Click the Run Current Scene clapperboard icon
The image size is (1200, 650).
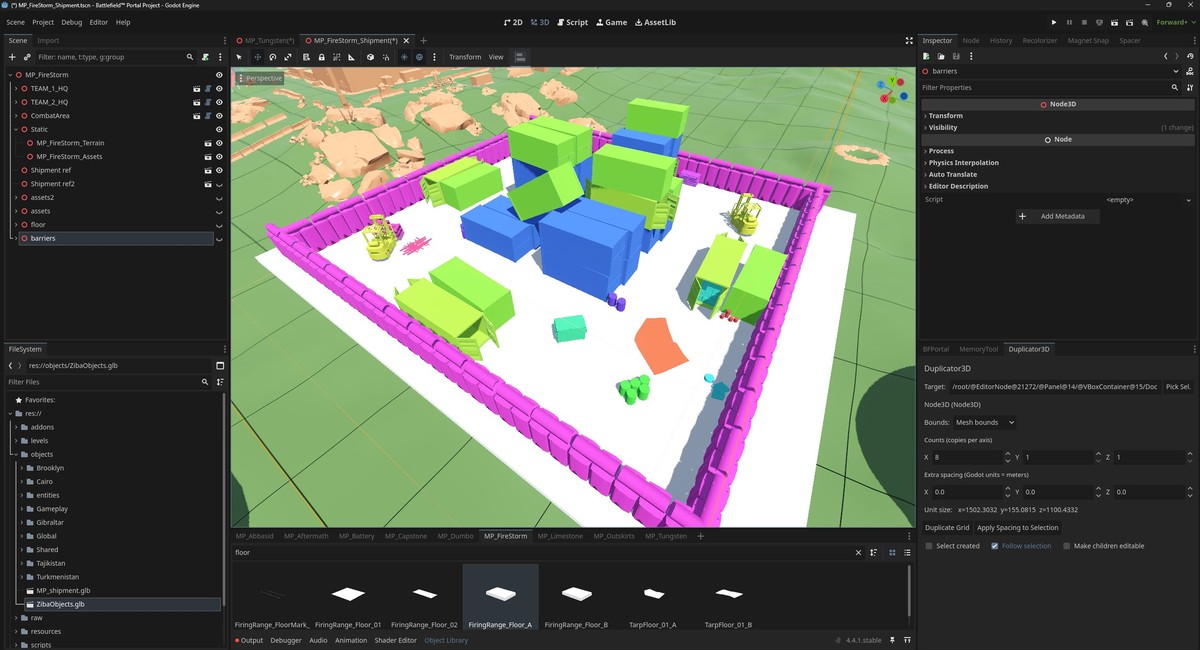click(x=1115, y=22)
